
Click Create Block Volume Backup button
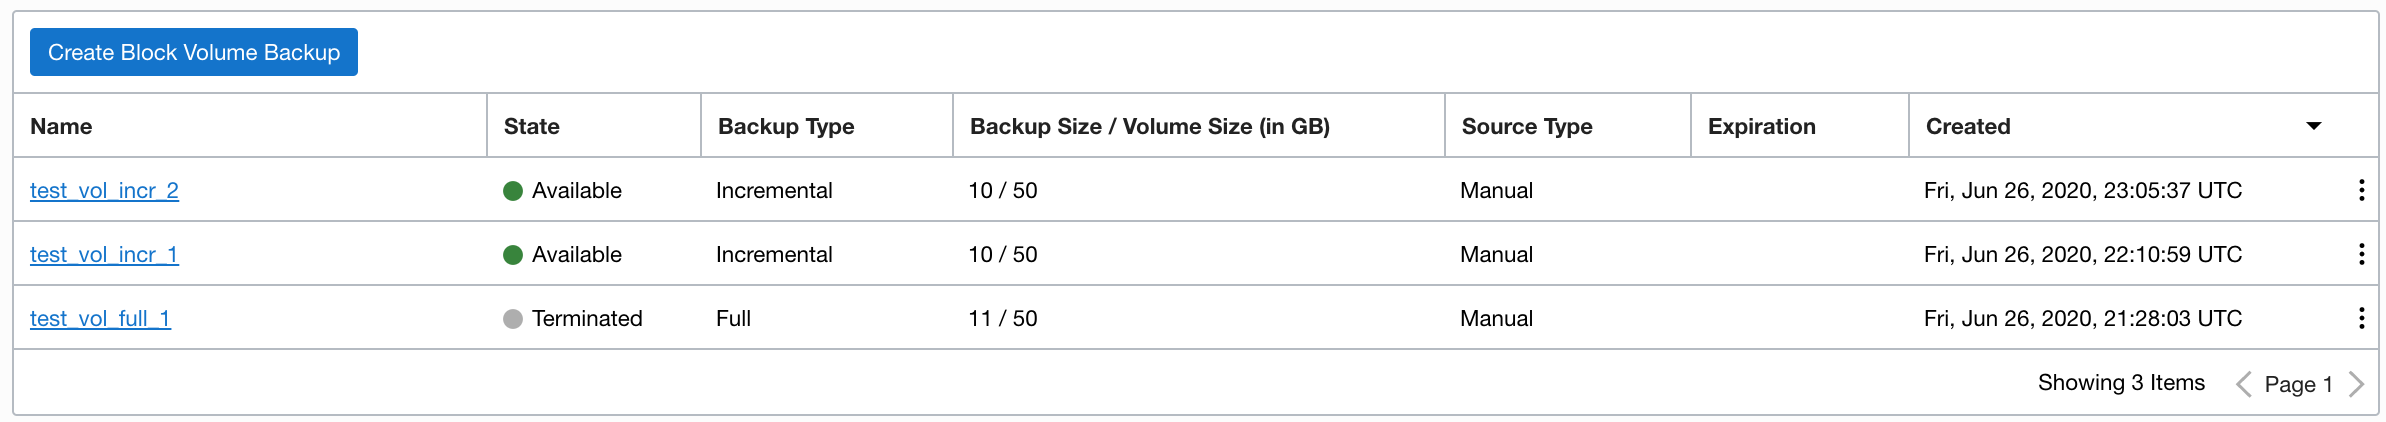click(x=194, y=52)
